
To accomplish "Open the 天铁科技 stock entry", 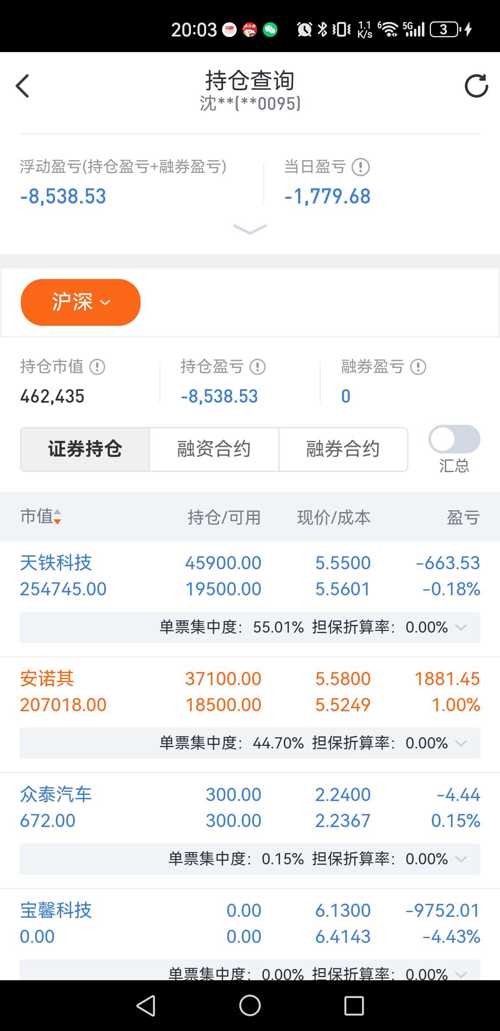I will (x=250, y=576).
